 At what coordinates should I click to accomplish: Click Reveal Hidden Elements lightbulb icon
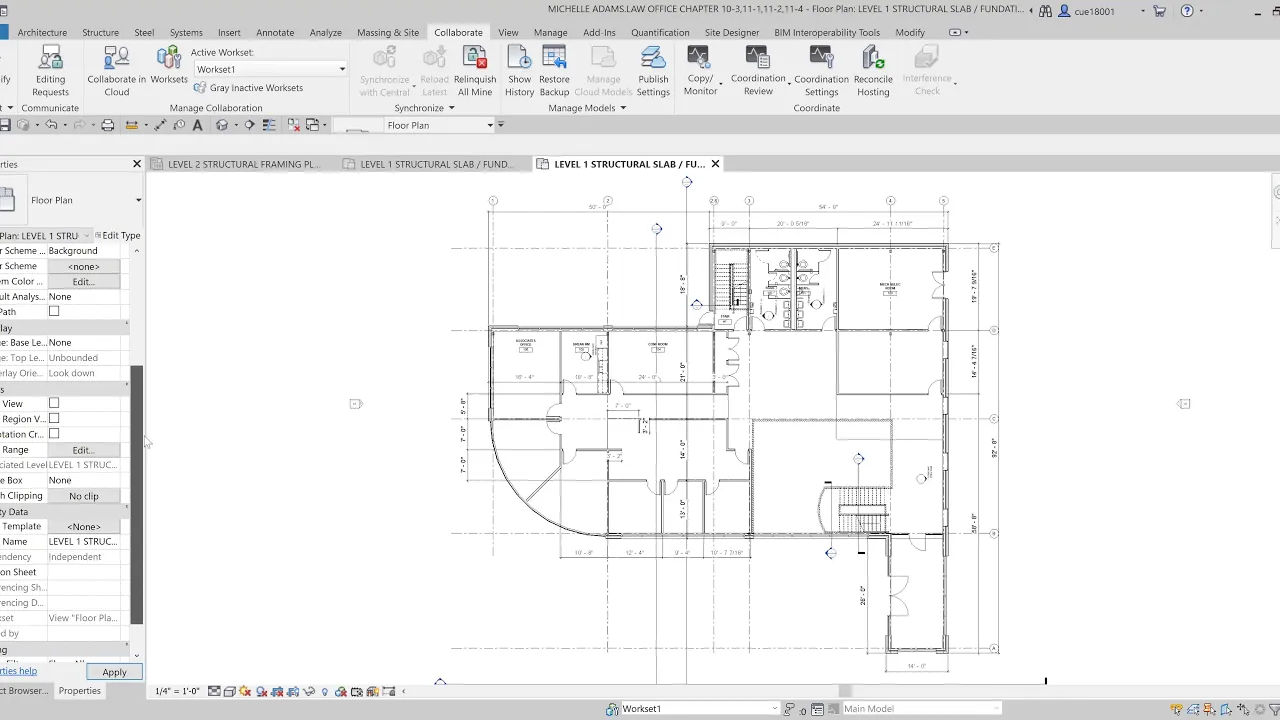coord(325,691)
